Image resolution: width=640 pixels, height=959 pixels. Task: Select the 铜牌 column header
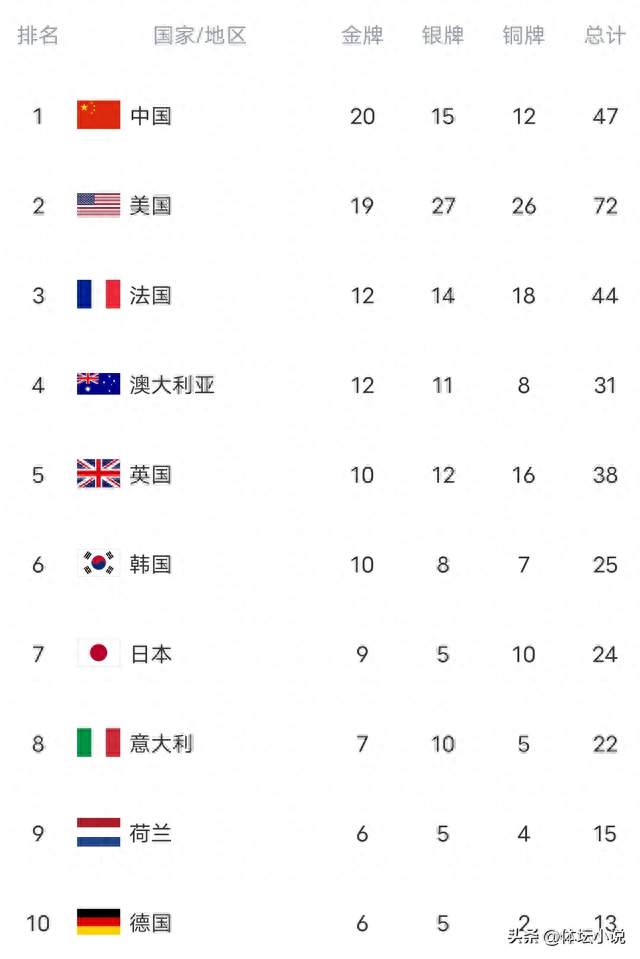click(524, 35)
